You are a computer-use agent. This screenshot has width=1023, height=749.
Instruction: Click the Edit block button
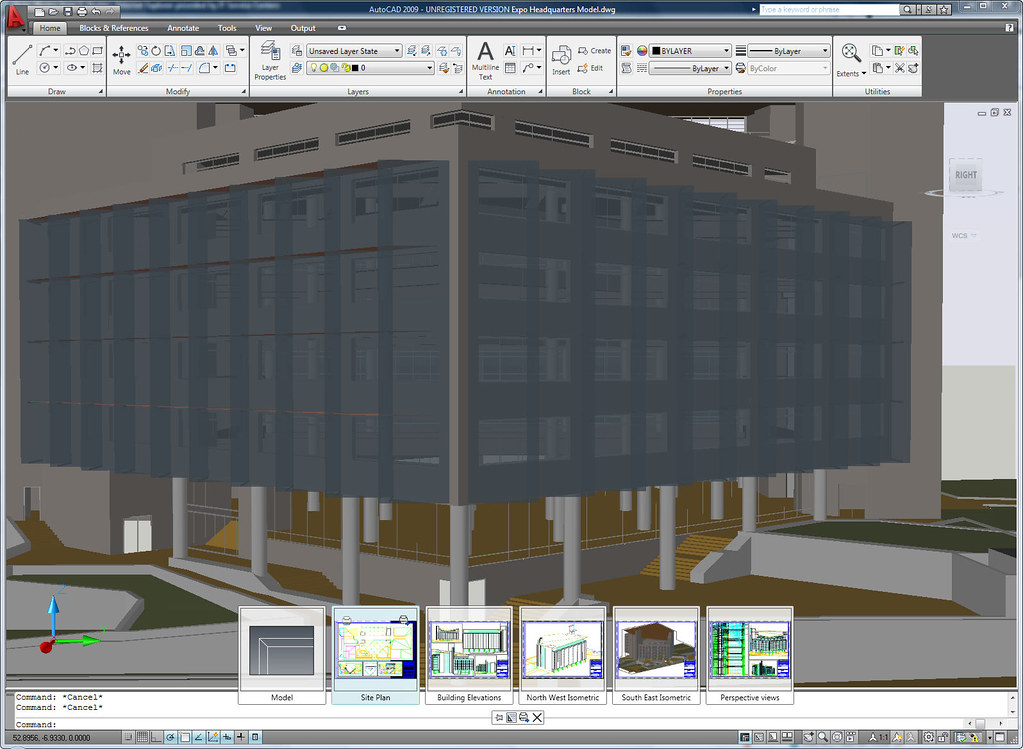[x=590, y=68]
